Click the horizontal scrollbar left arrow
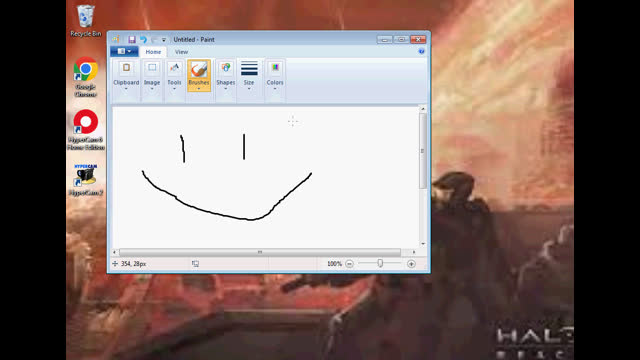Viewport: 640px width, 360px height. click(x=115, y=252)
